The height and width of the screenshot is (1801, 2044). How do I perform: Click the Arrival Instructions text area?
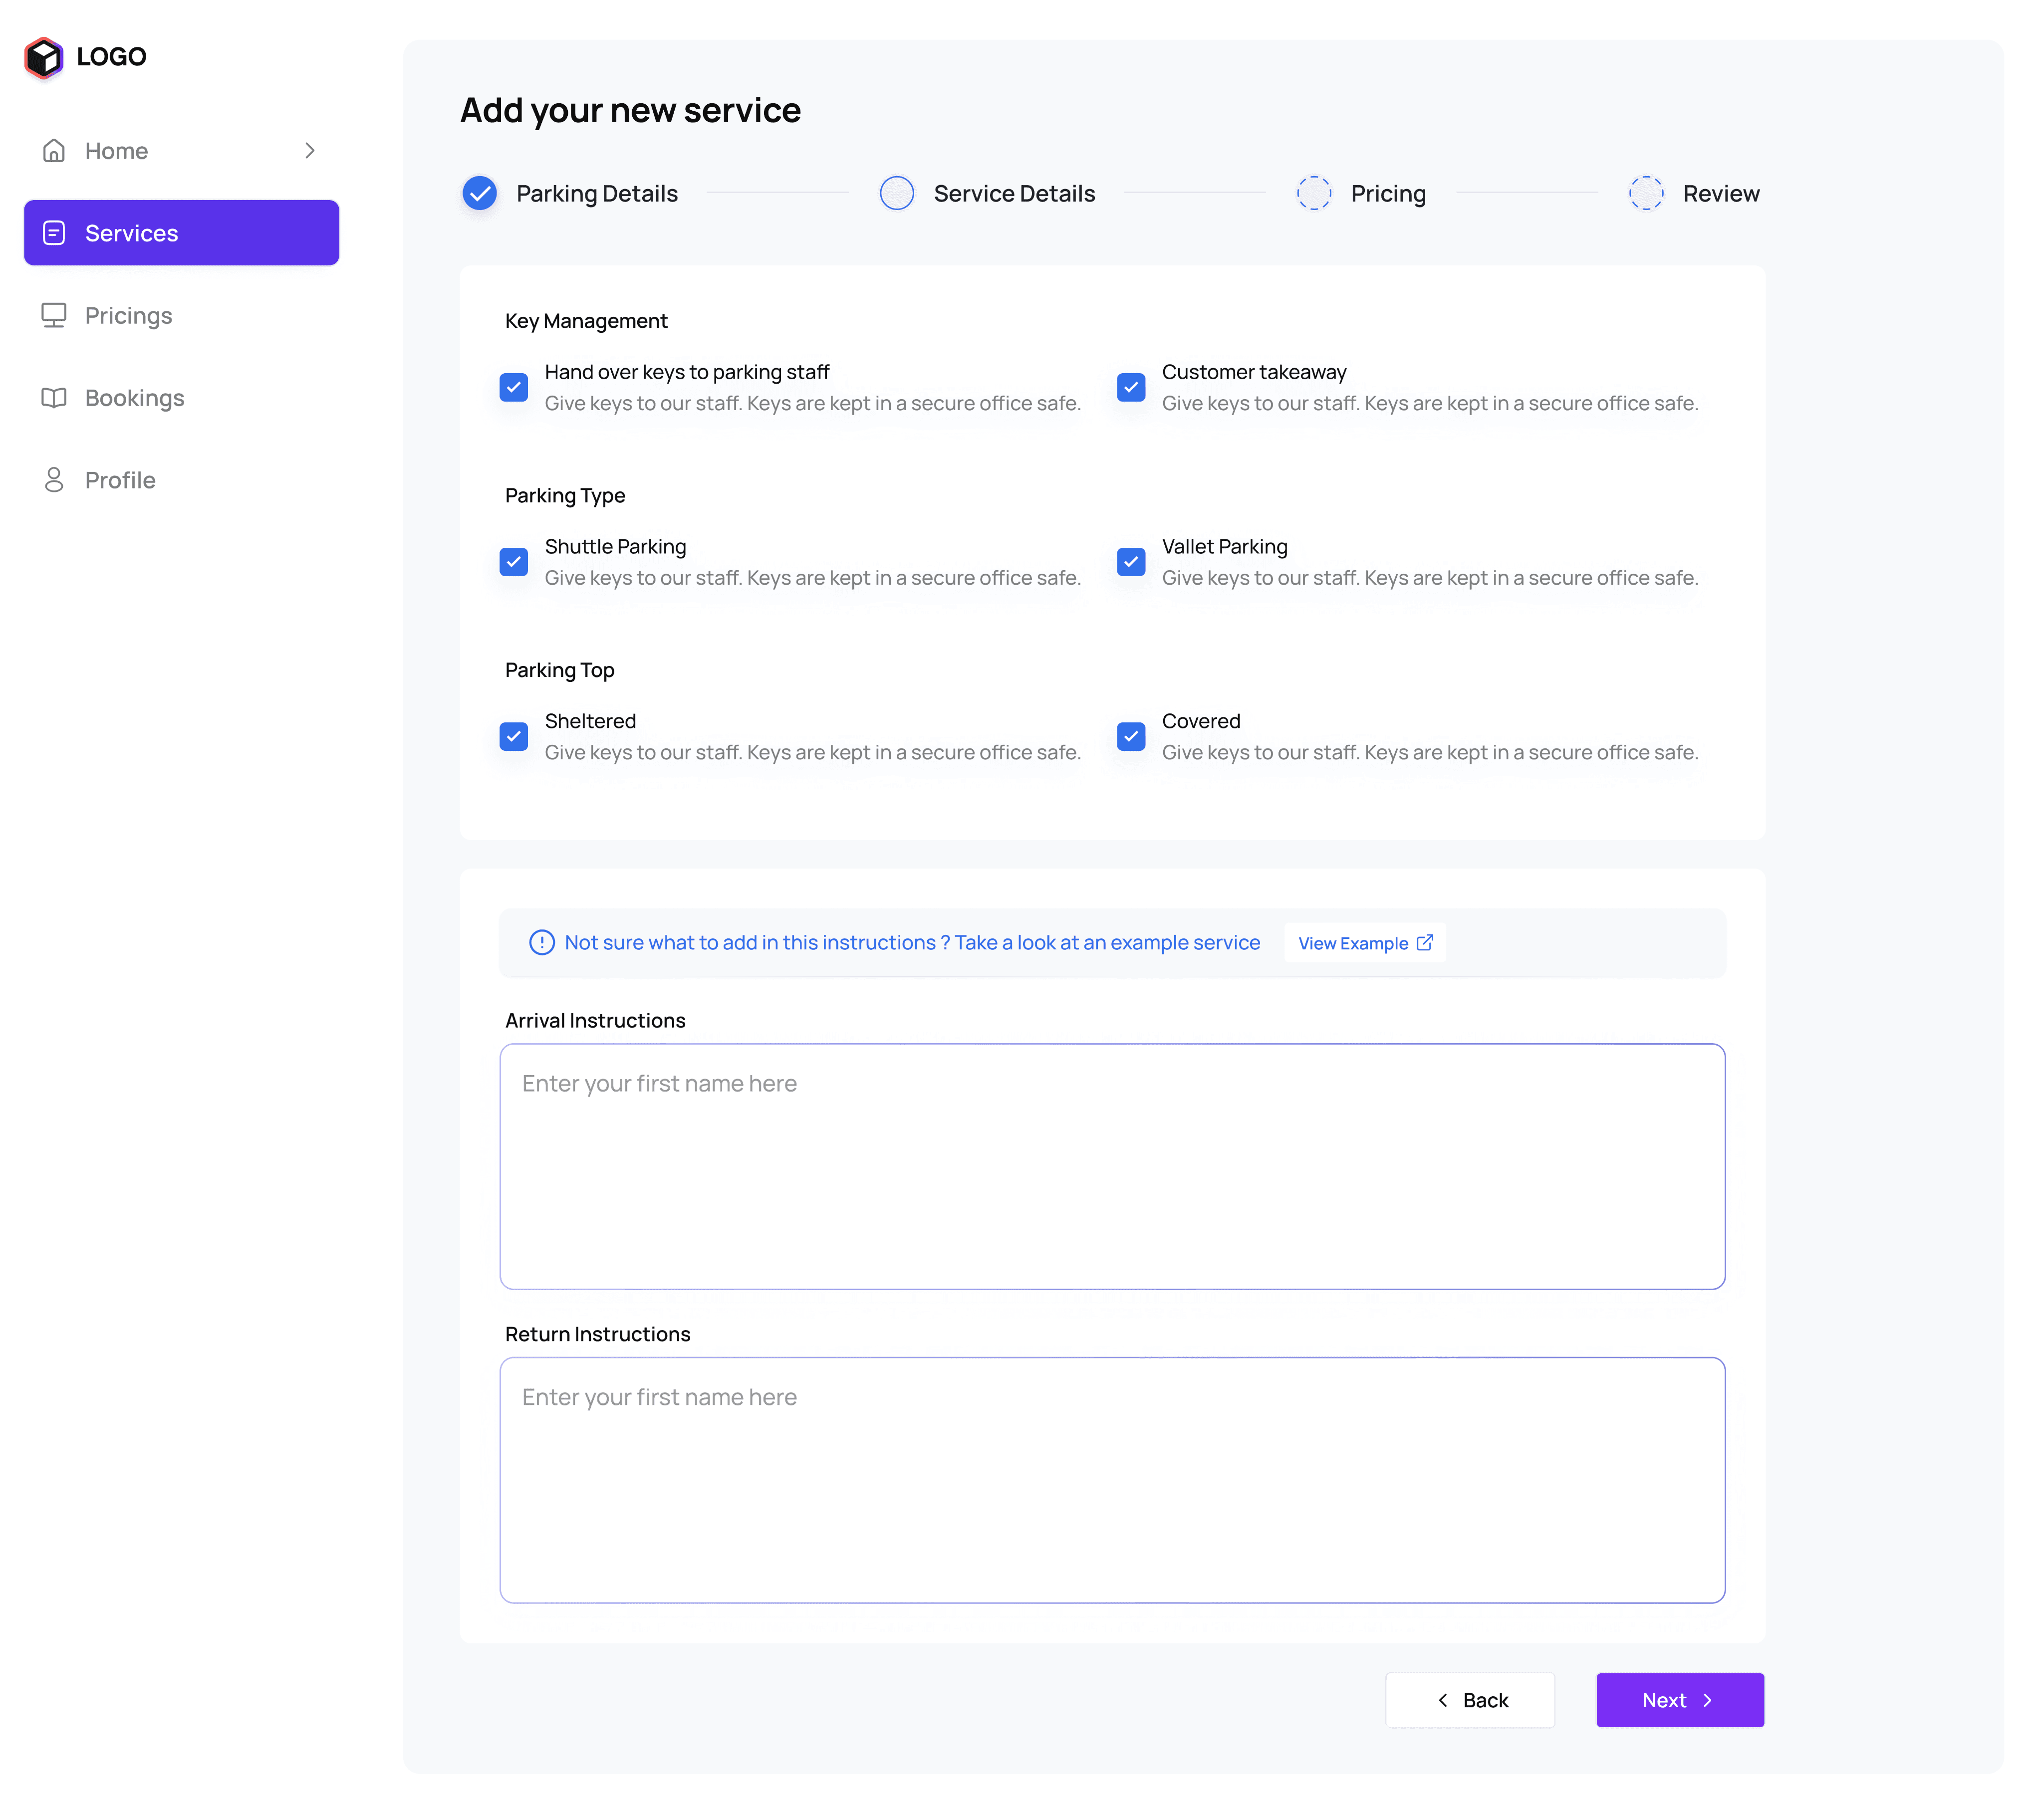[x=1112, y=1166]
